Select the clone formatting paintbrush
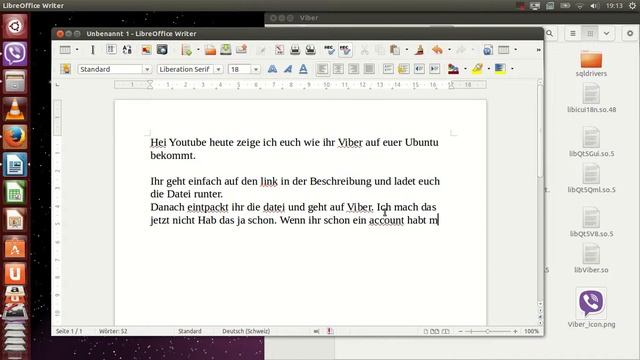The height and width of the screenshot is (360, 640). point(419,50)
